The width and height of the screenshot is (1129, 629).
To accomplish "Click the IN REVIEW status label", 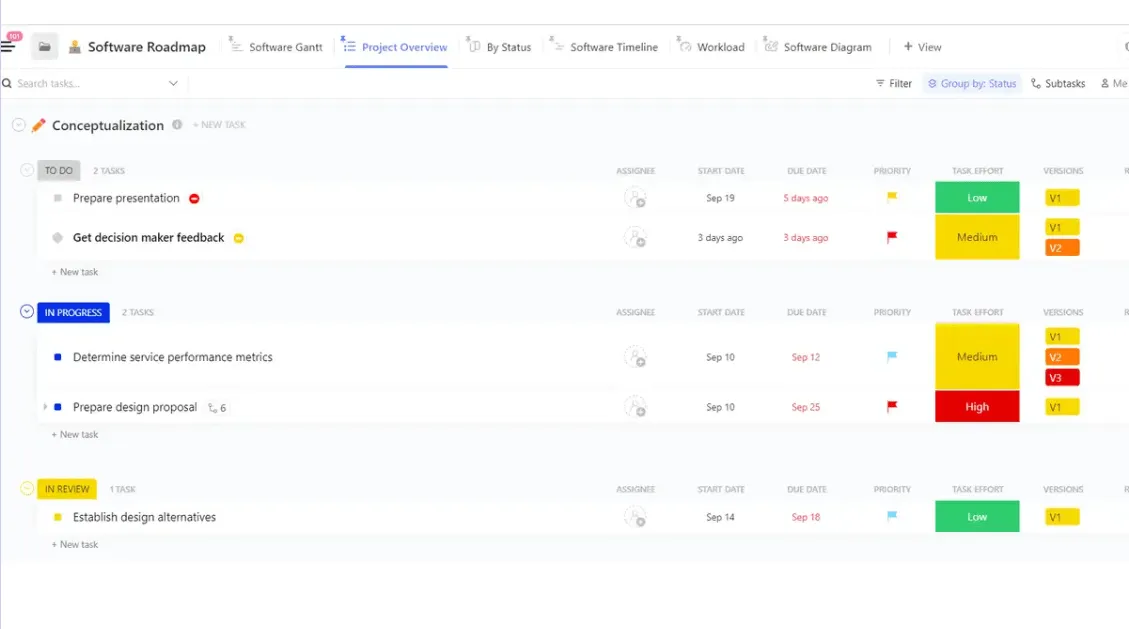I will point(67,489).
